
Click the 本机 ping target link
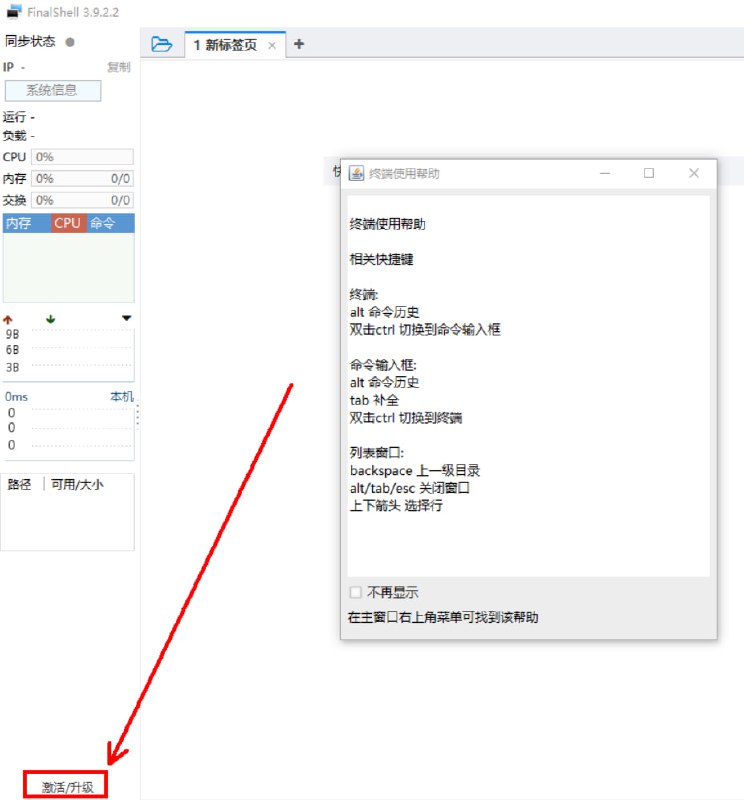click(x=121, y=397)
